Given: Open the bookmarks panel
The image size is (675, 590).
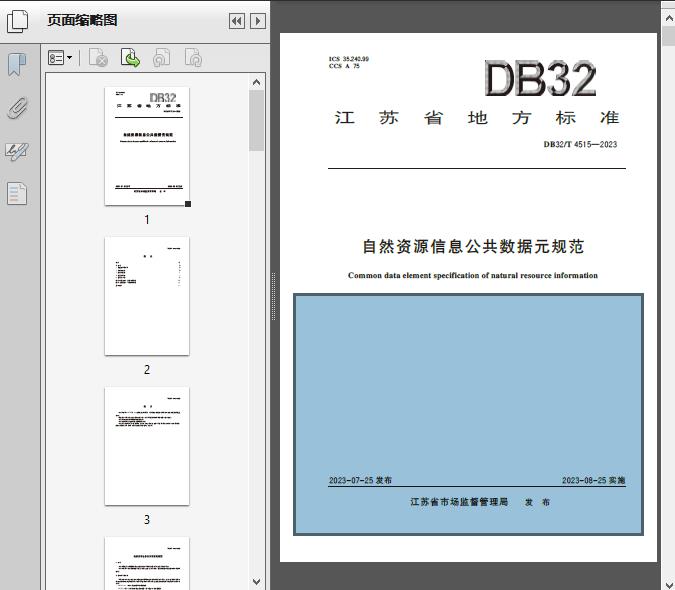Looking at the screenshot, I should point(17,65).
